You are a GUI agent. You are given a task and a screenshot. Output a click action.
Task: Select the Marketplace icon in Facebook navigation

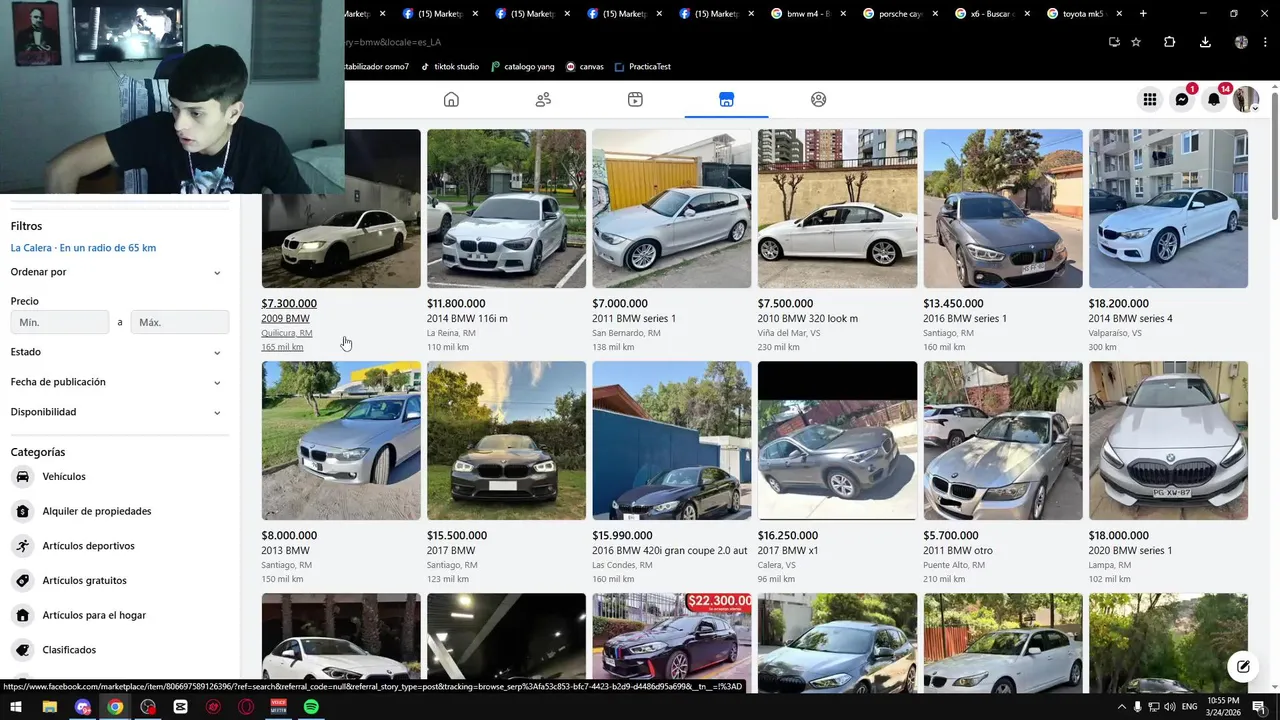(727, 99)
